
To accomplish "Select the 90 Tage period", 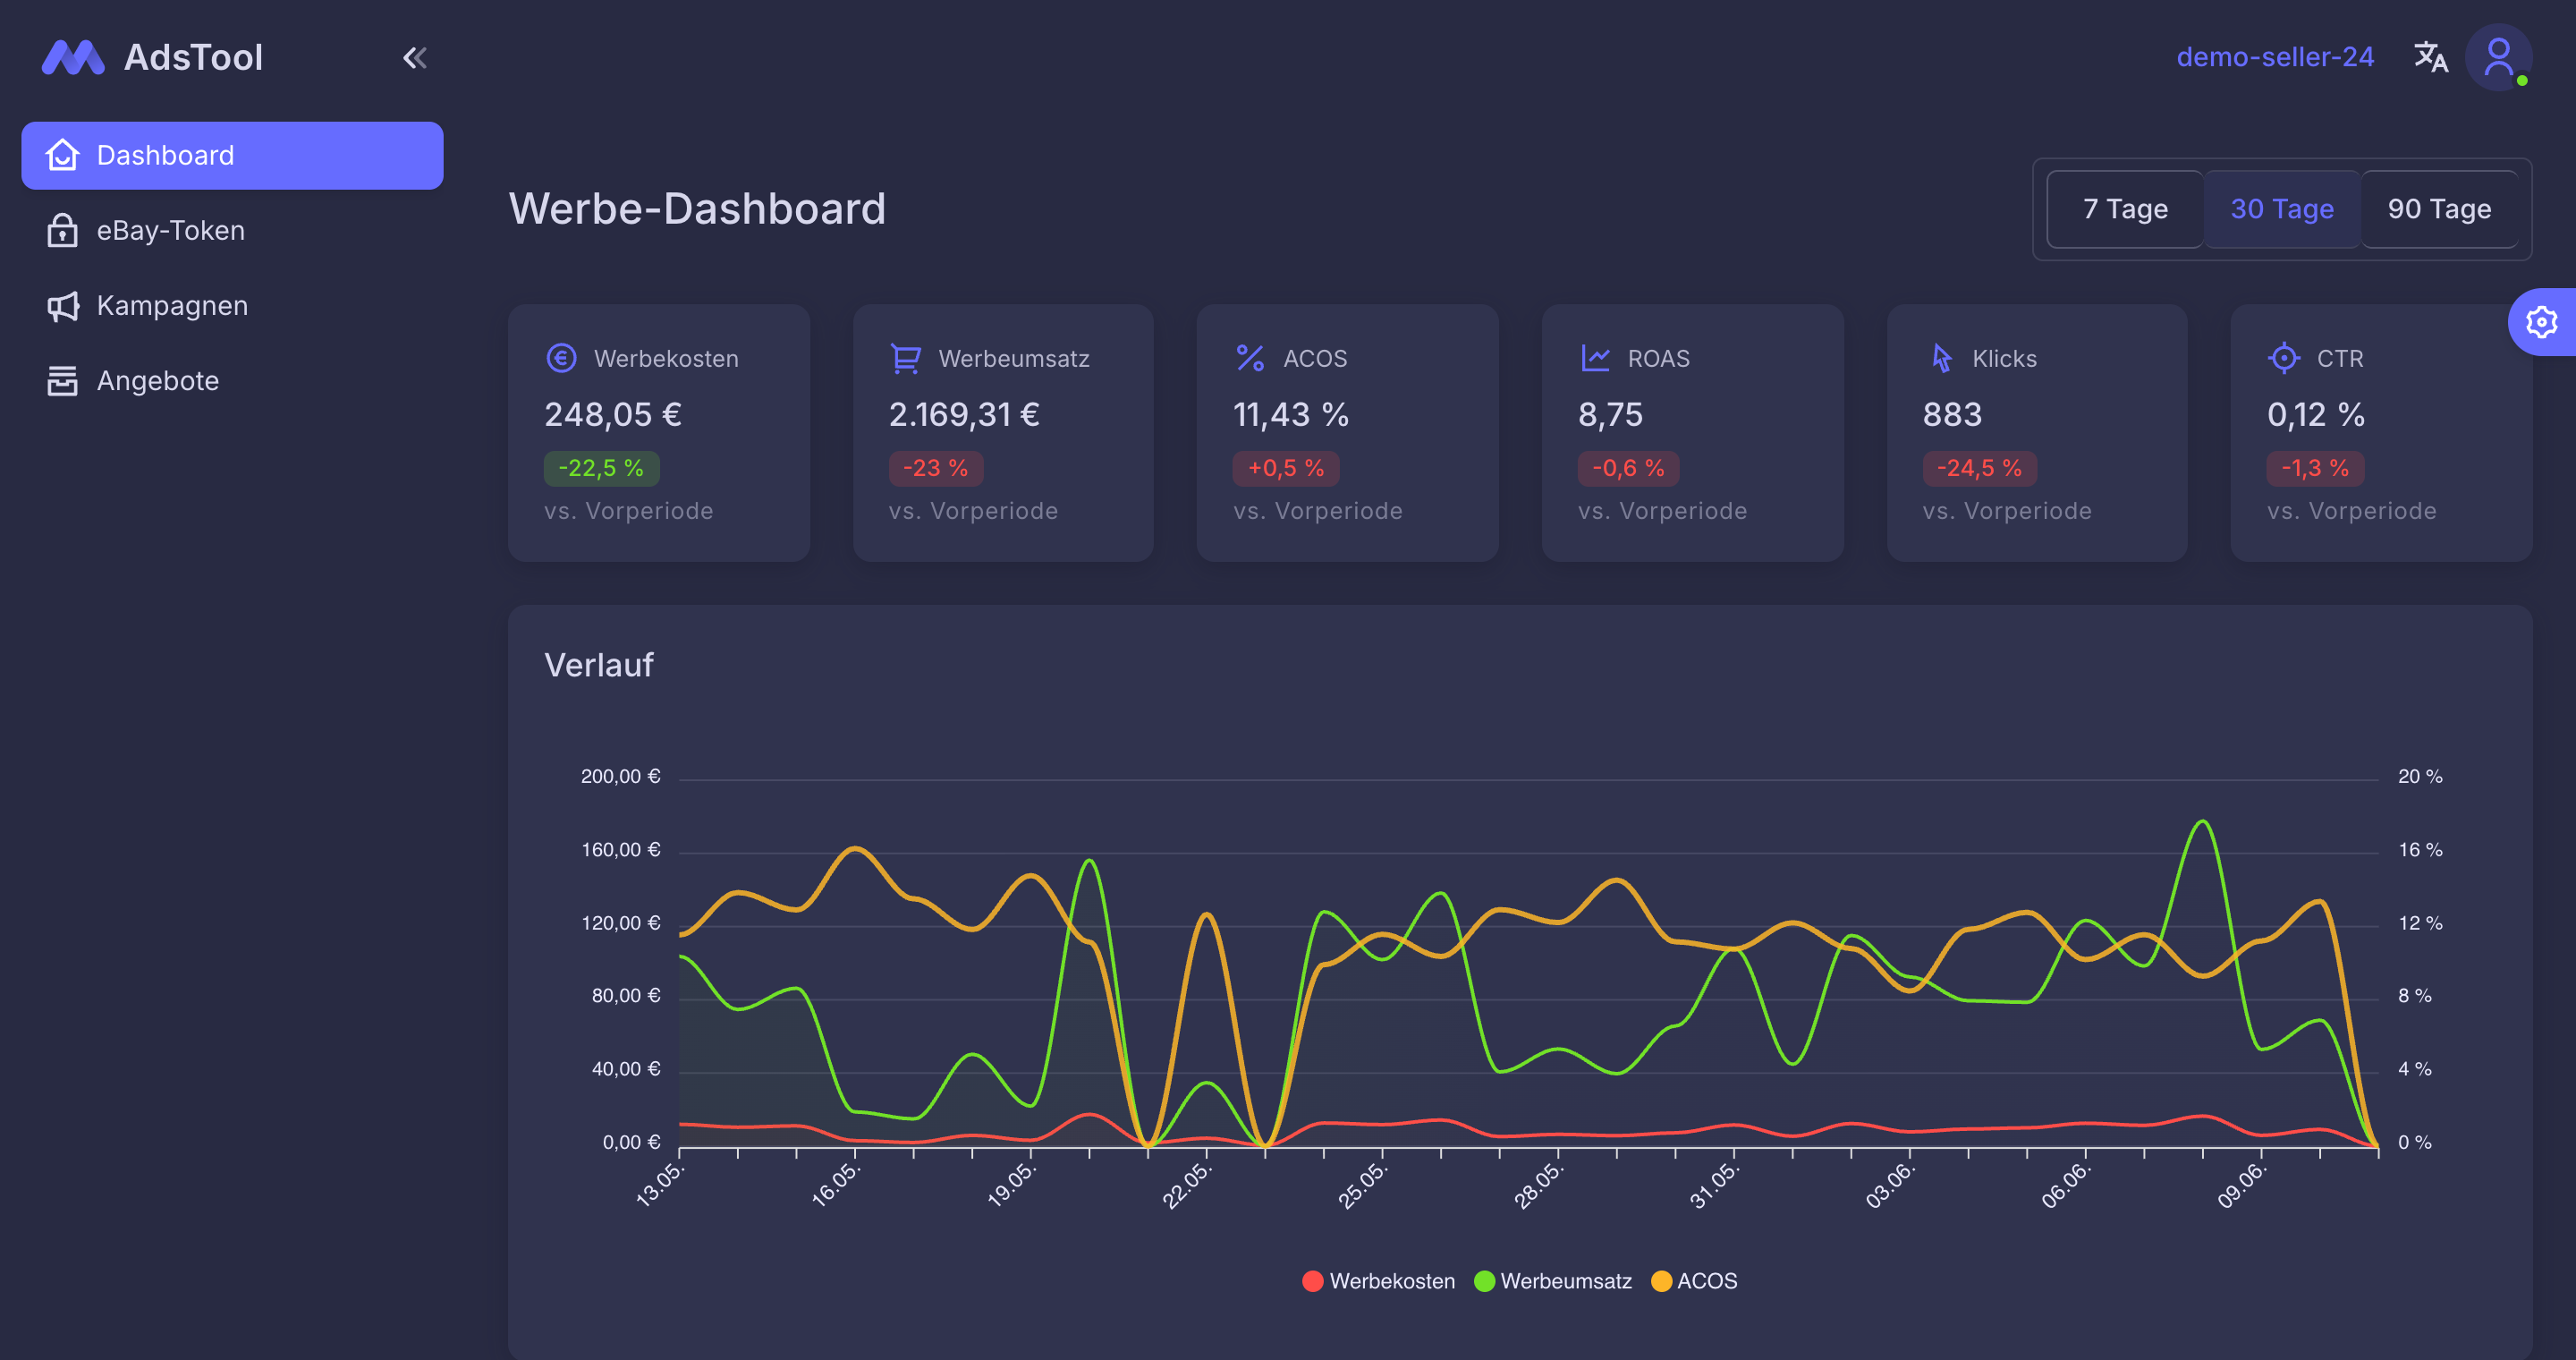I will pos(2439,209).
